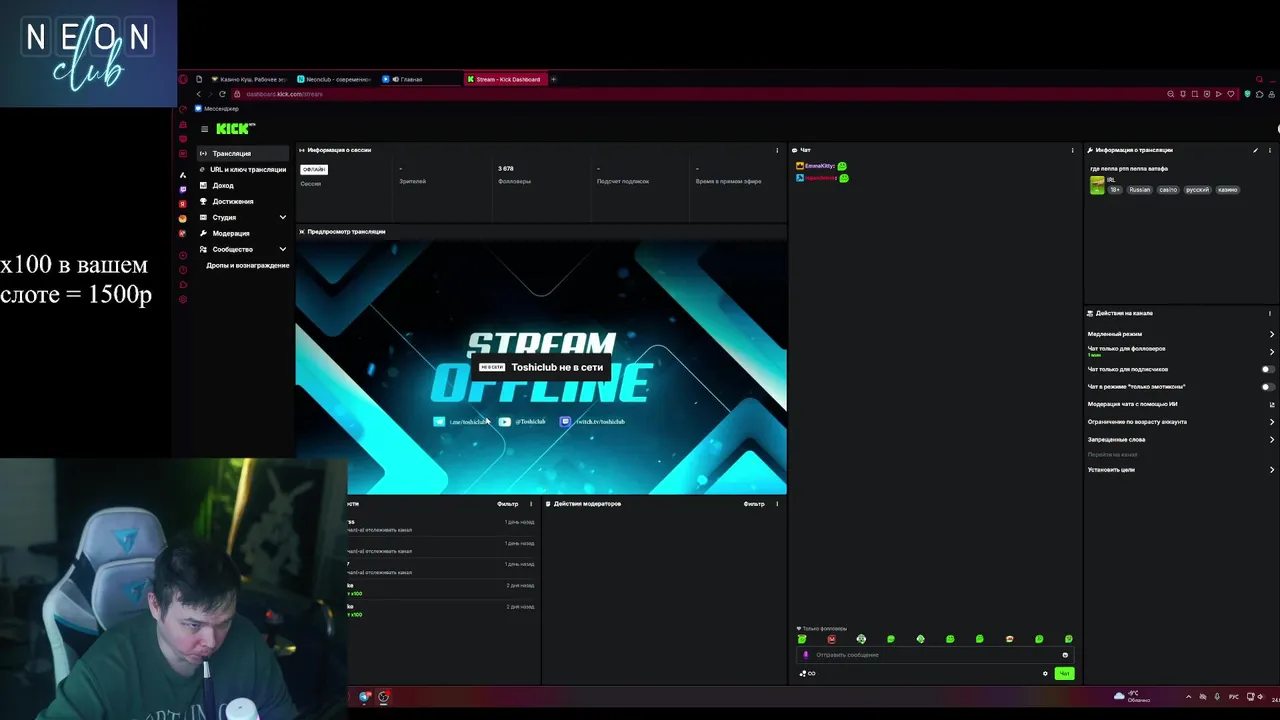The width and height of the screenshot is (1280, 720).
Task: Toggle subscribers-only chat switch
Action: [1268, 370]
